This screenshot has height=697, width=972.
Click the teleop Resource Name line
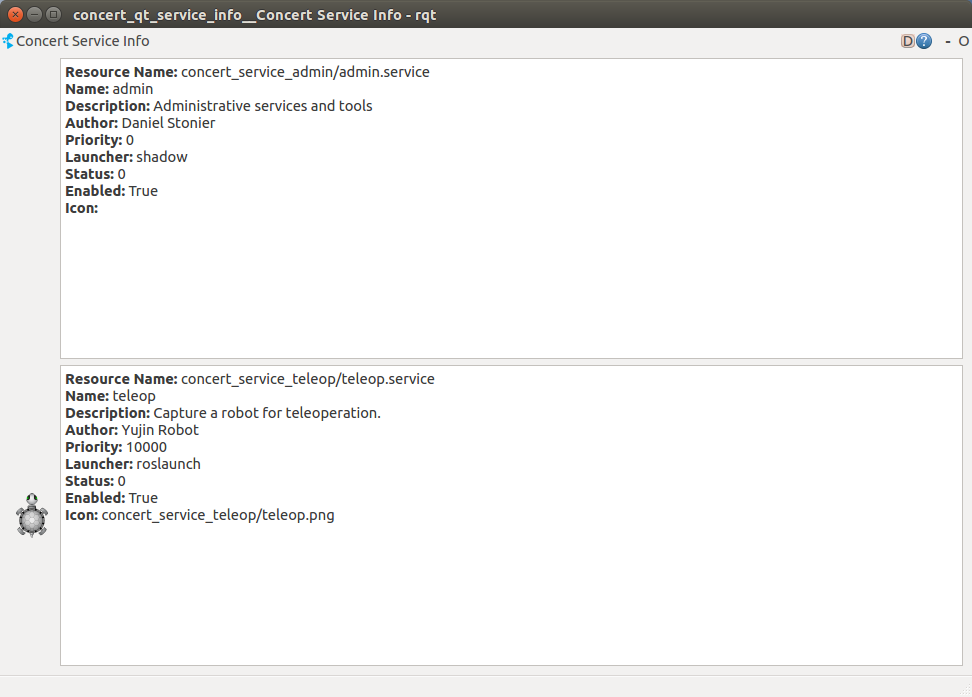[250, 379]
